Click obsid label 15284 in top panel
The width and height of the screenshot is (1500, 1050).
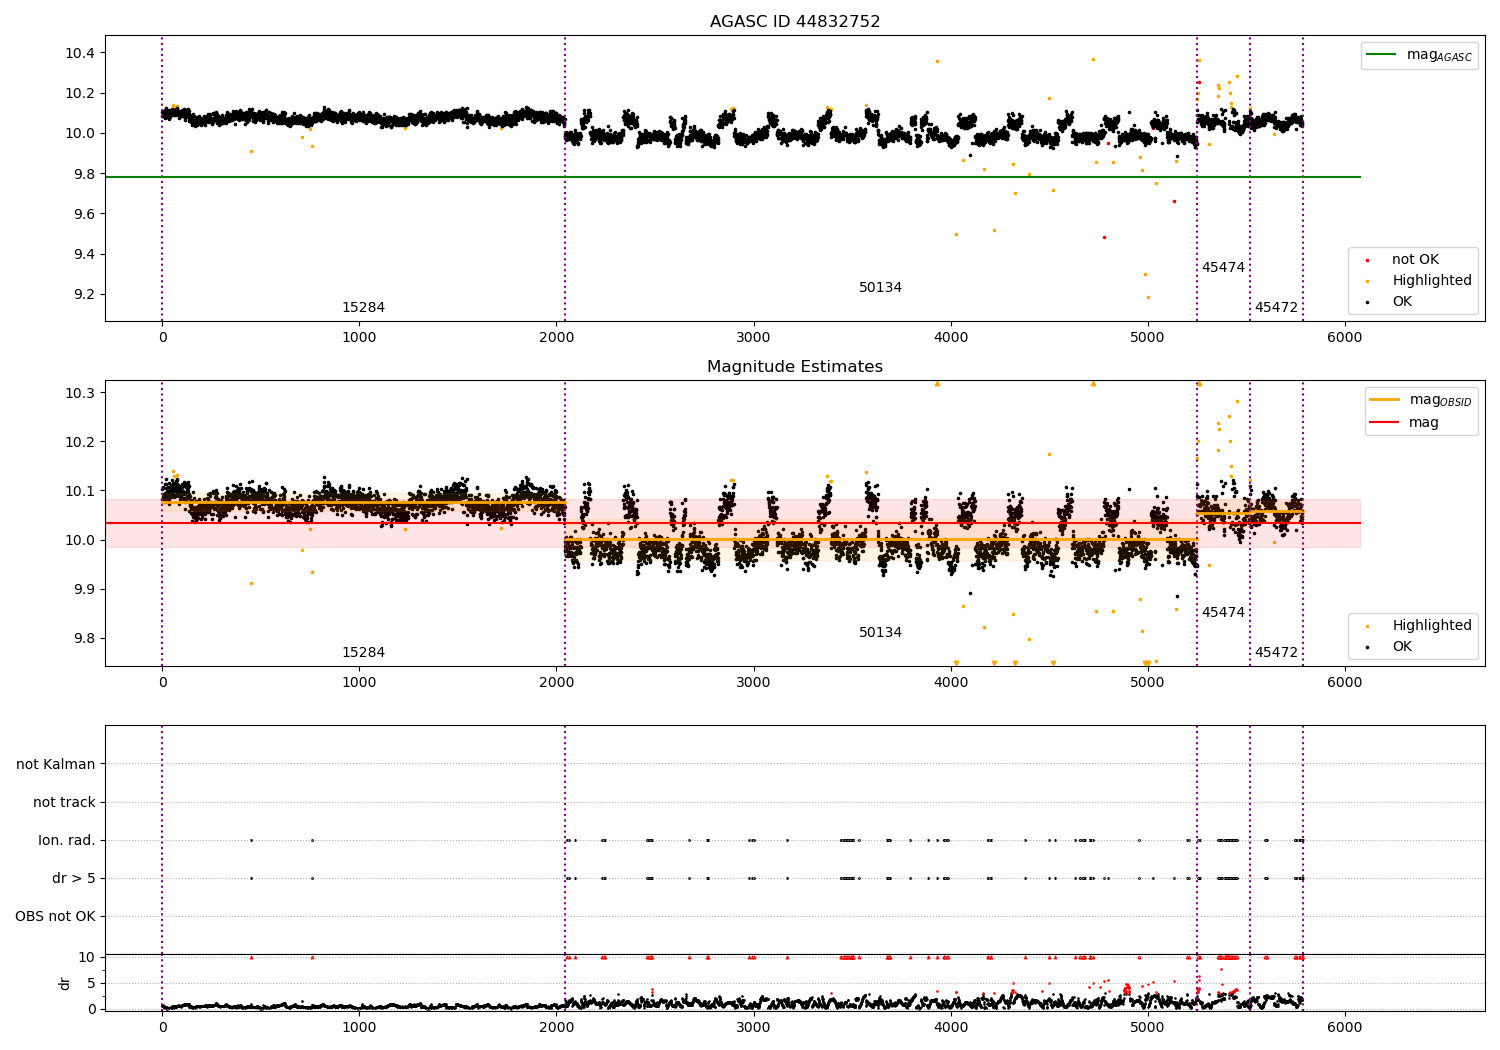point(363,308)
